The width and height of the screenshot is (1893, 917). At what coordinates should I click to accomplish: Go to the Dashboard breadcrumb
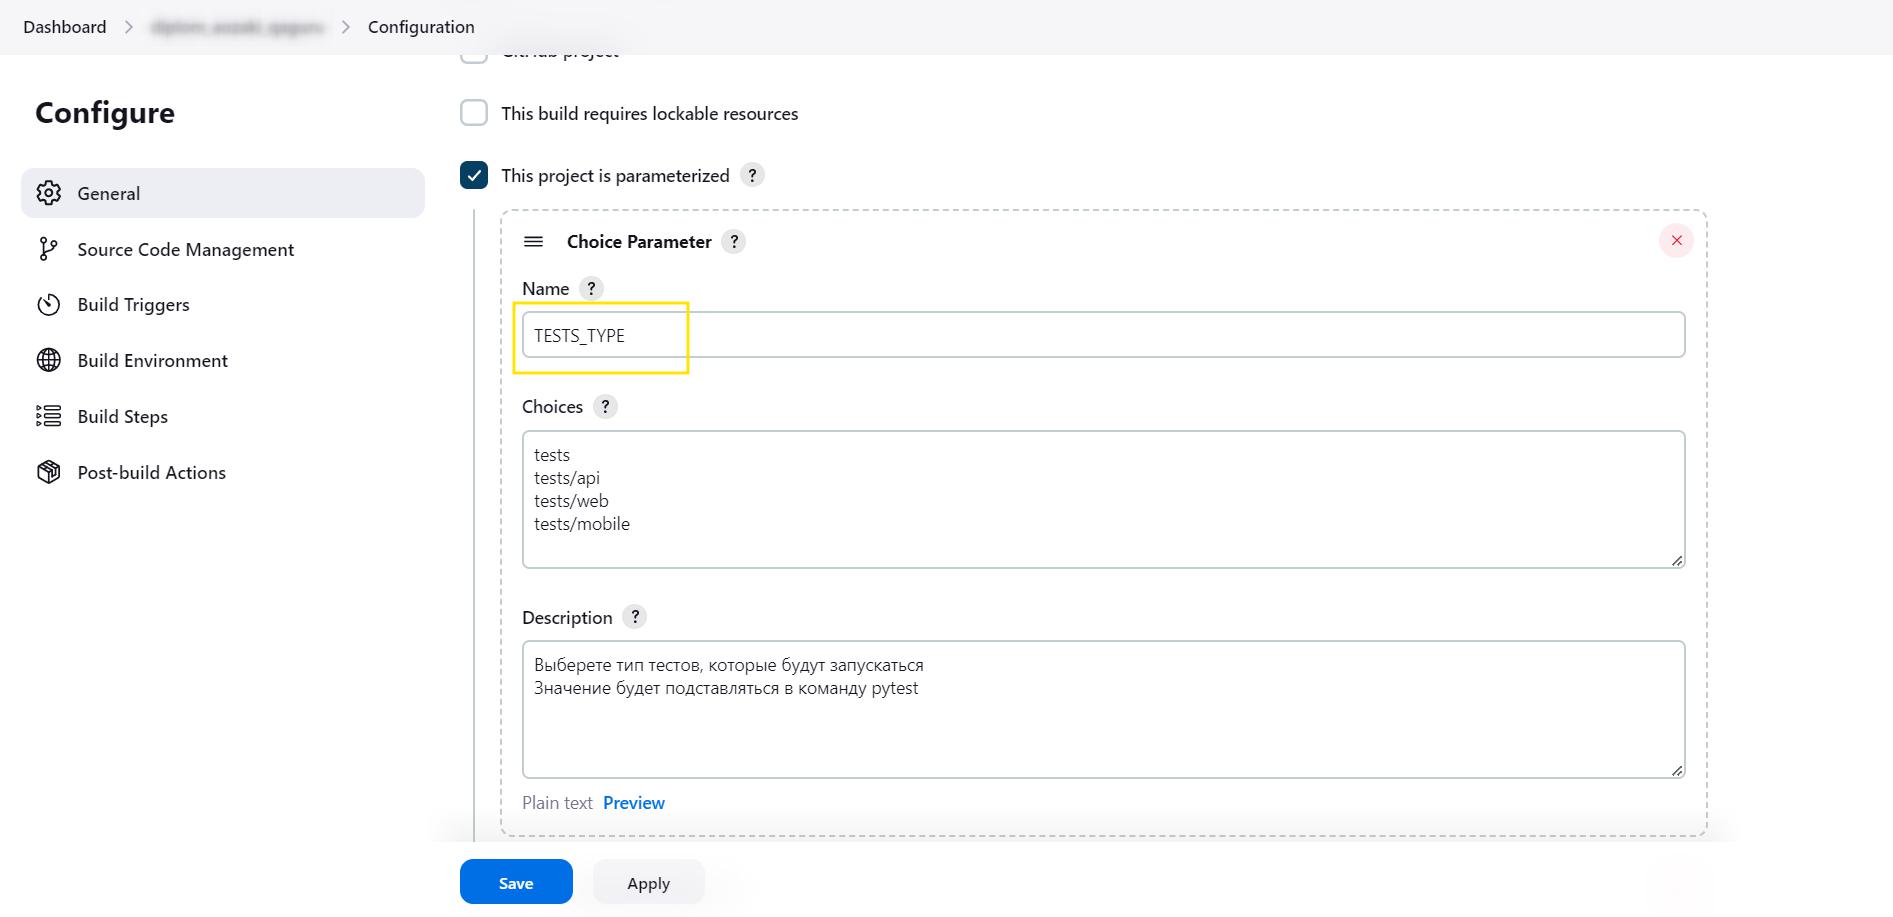pyautogui.click(x=65, y=27)
